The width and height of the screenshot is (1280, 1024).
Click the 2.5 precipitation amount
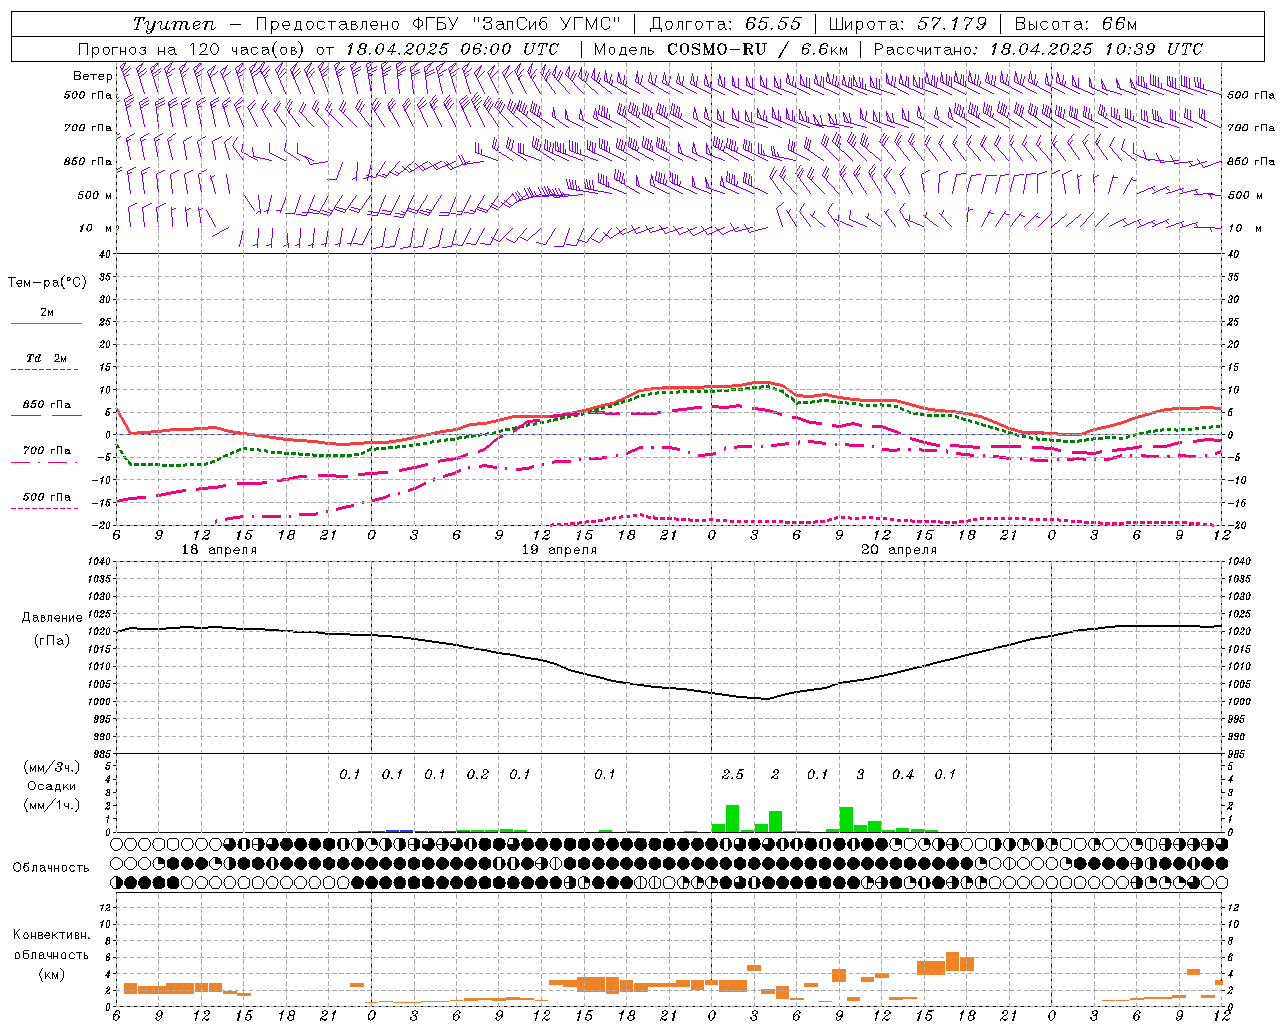click(733, 775)
